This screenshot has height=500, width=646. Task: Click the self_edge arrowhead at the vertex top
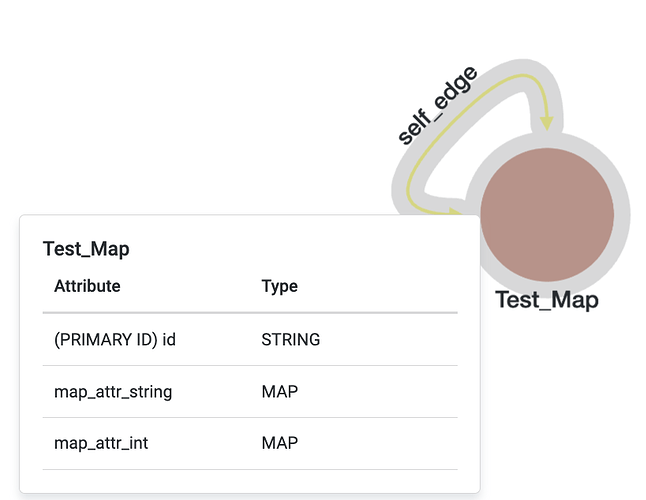tap(547, 123)
